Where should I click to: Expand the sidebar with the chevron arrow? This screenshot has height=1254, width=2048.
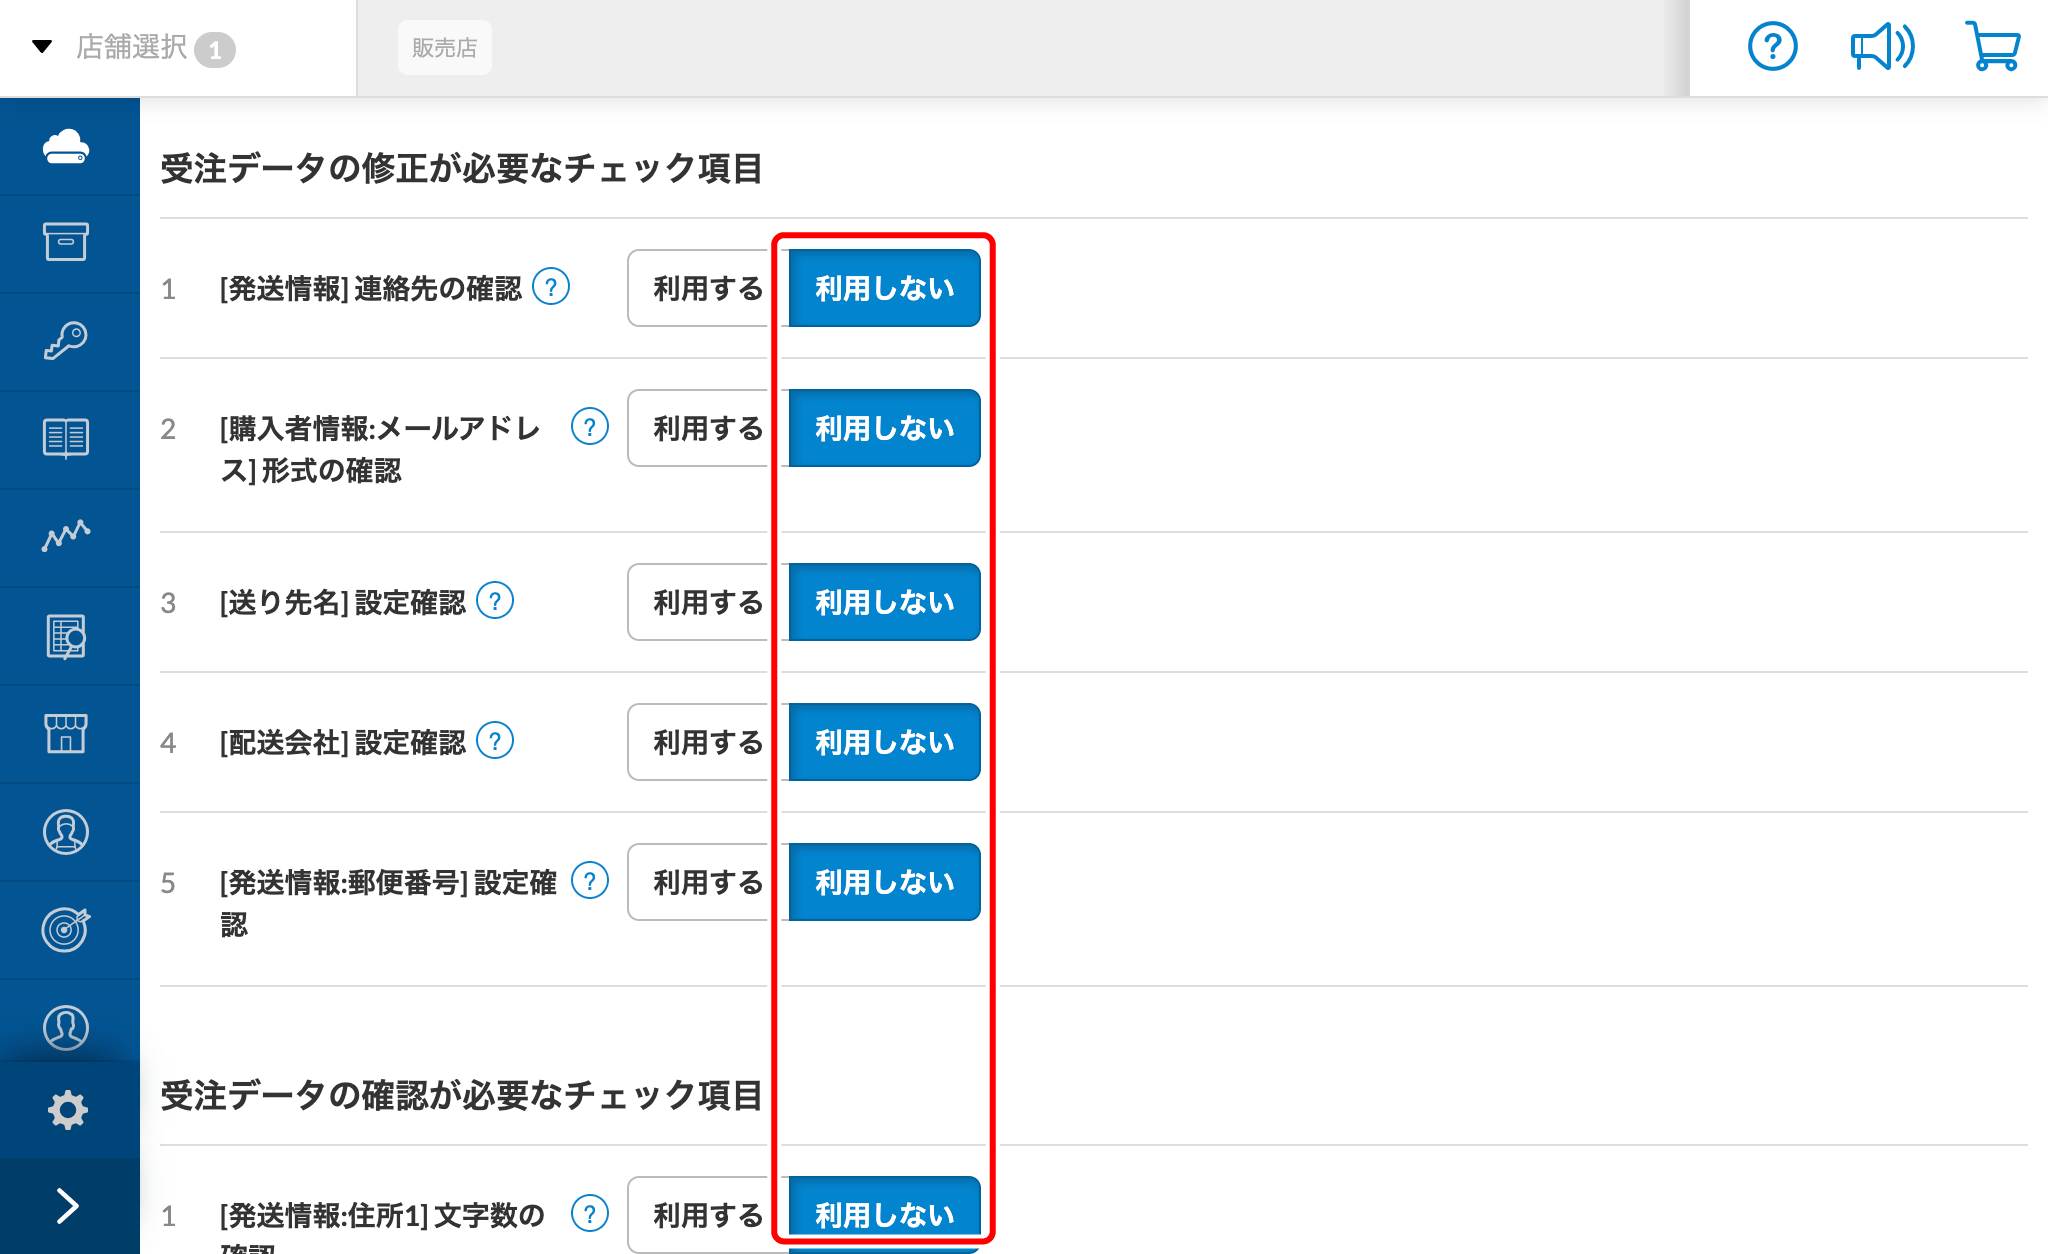(x=68, y=1205)
